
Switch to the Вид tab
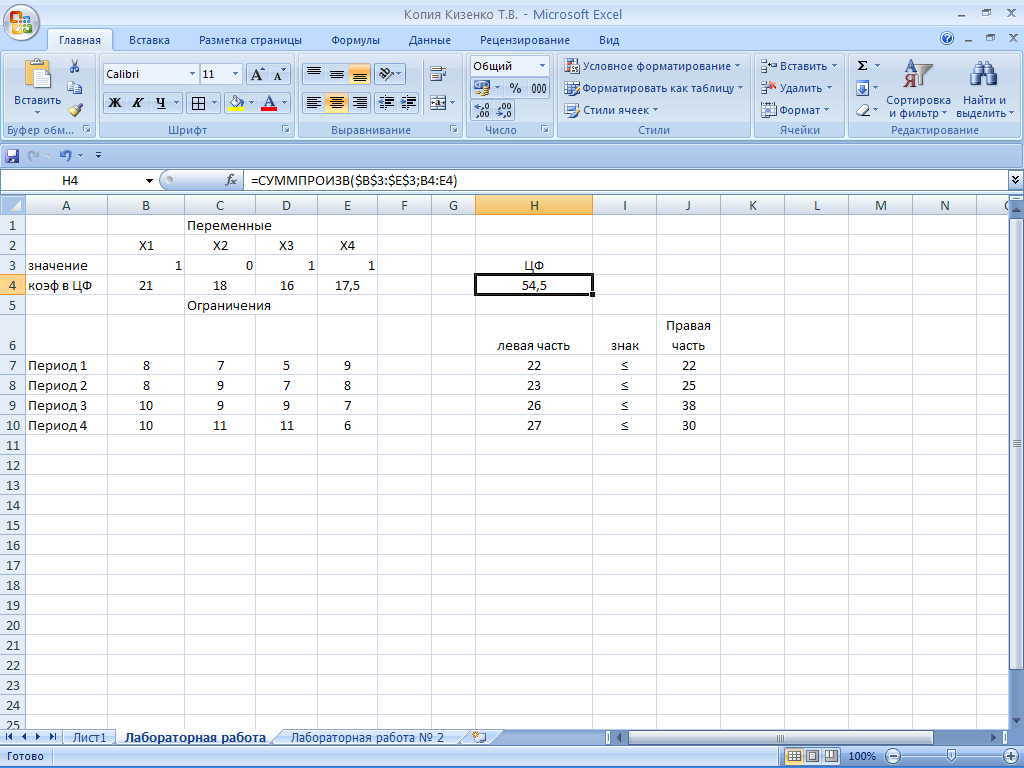[x=609, y=40]
